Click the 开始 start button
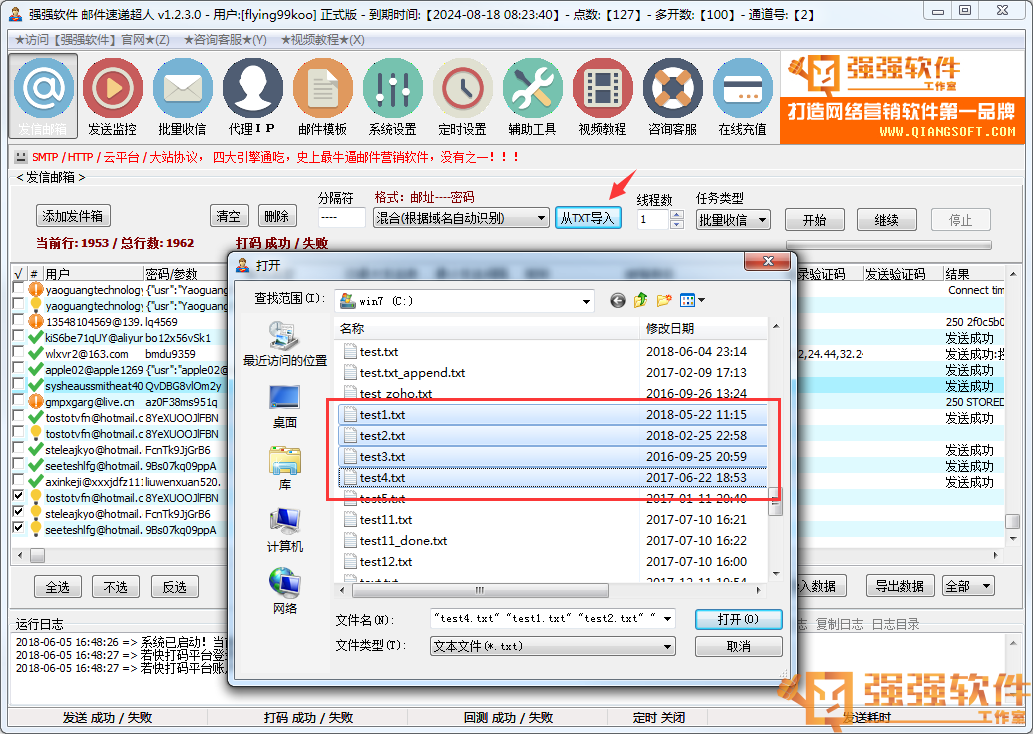The width and height of the screenshot is (1033, 734). coord(814,220)
